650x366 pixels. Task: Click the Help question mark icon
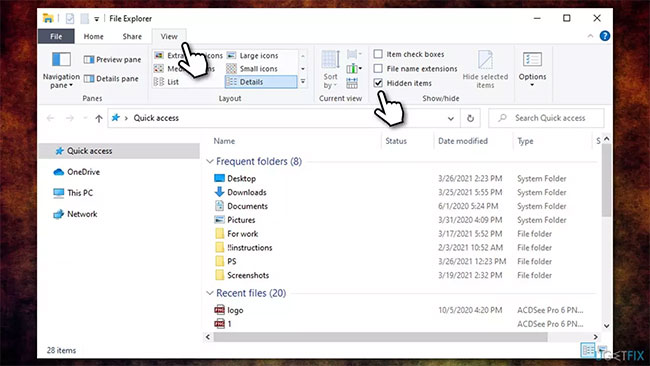[605, 36]
